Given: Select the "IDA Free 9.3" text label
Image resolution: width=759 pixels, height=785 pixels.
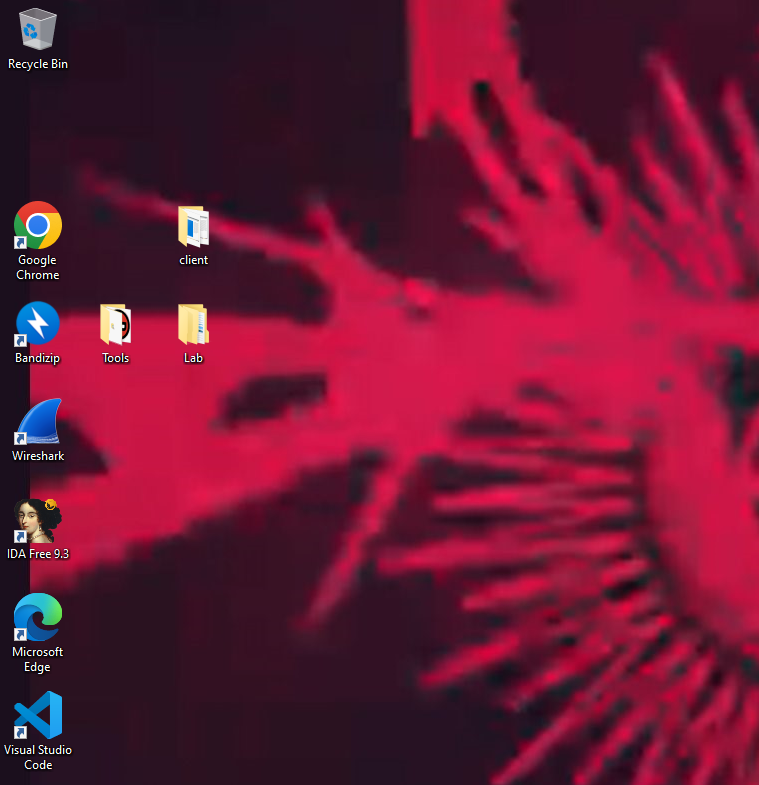Looking at the screenshot, I should tap(38, 554).
